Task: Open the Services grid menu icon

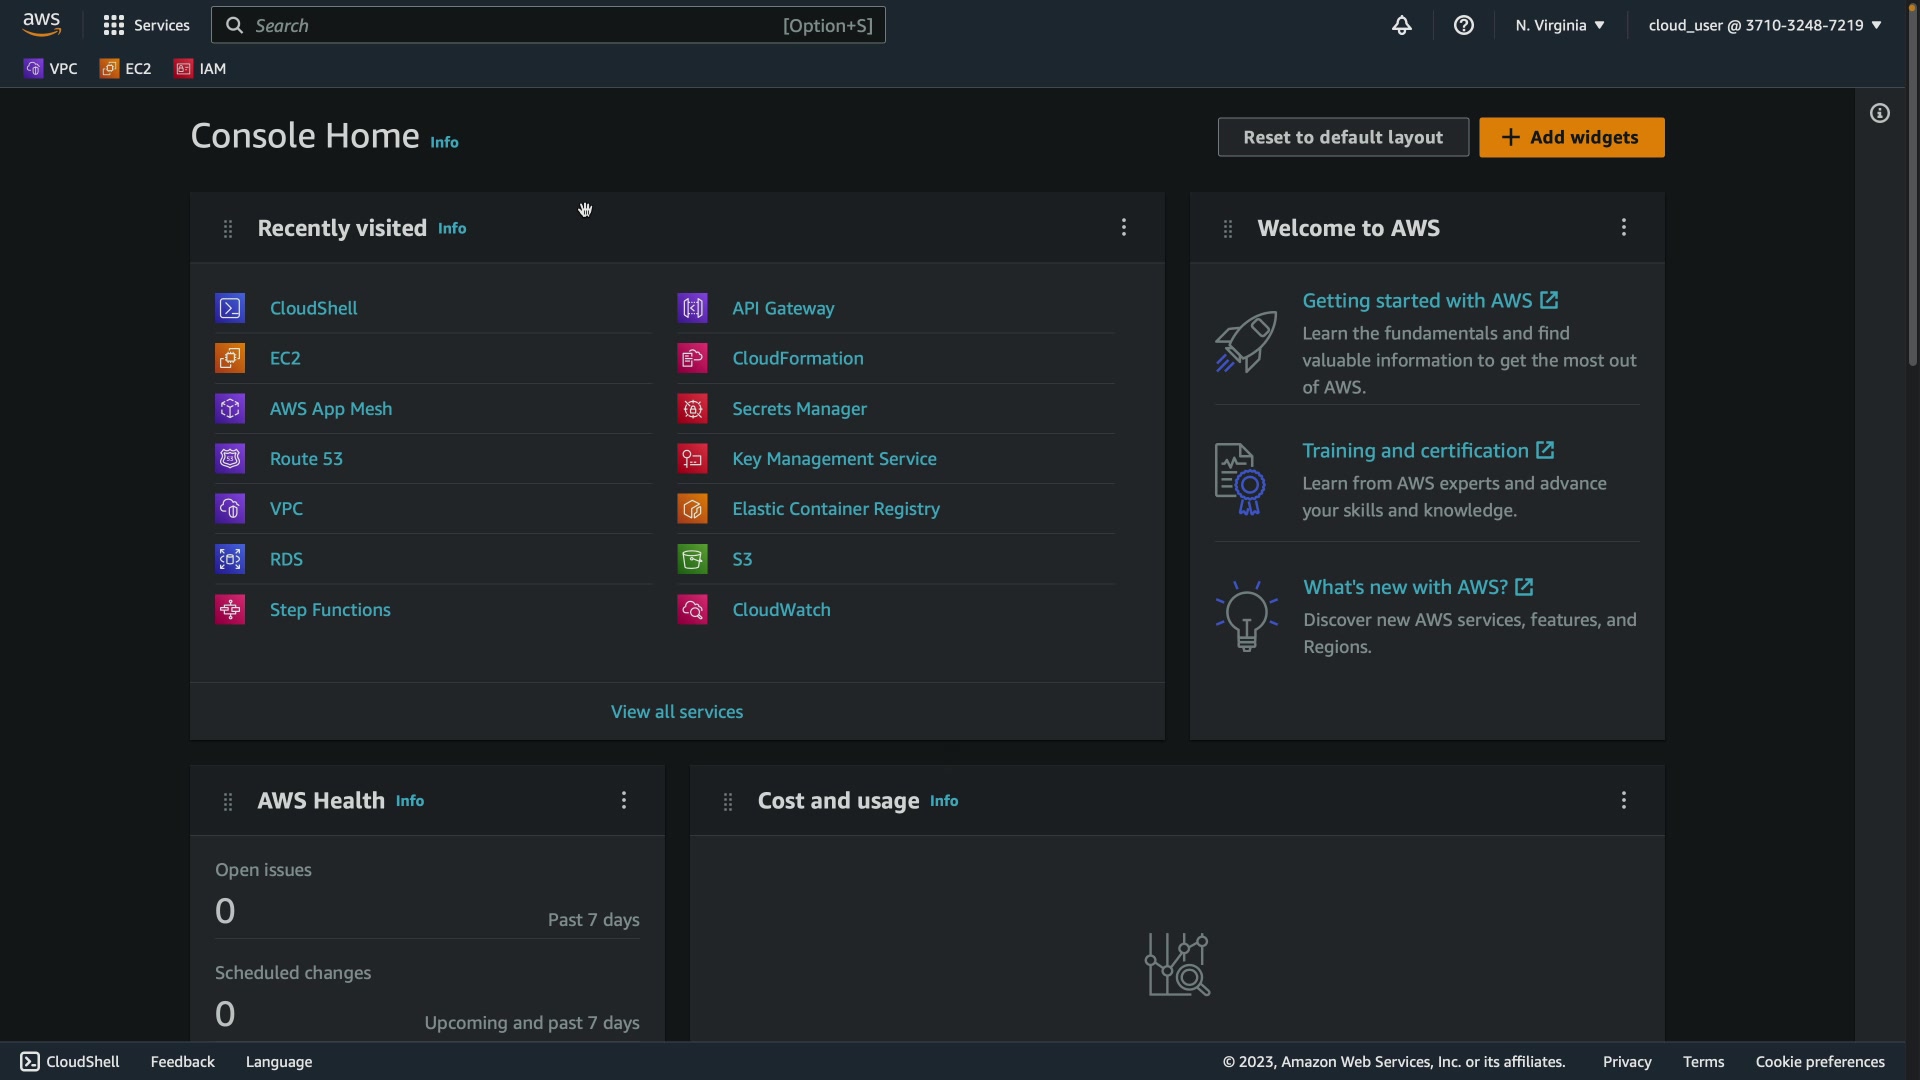Action: 114,25
